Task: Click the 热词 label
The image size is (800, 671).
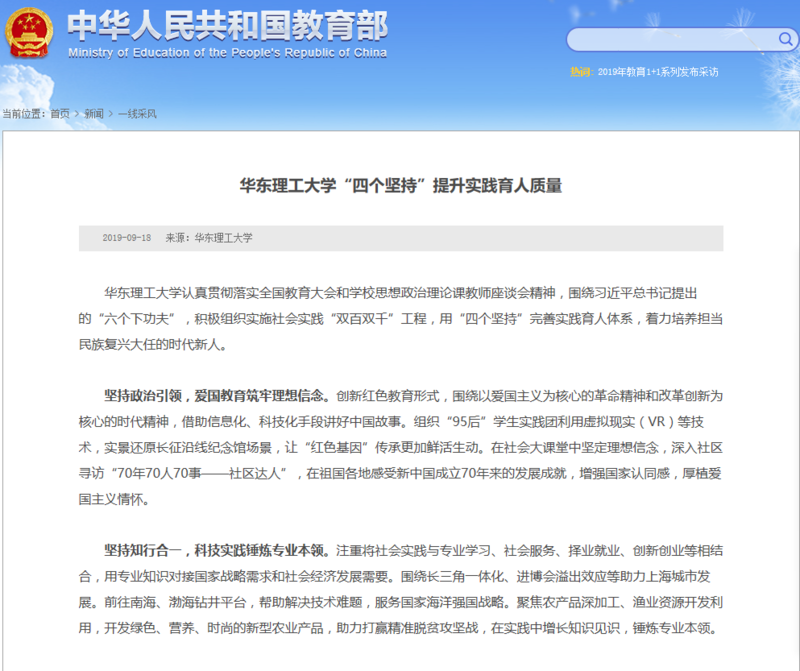Action: (581, 72)
